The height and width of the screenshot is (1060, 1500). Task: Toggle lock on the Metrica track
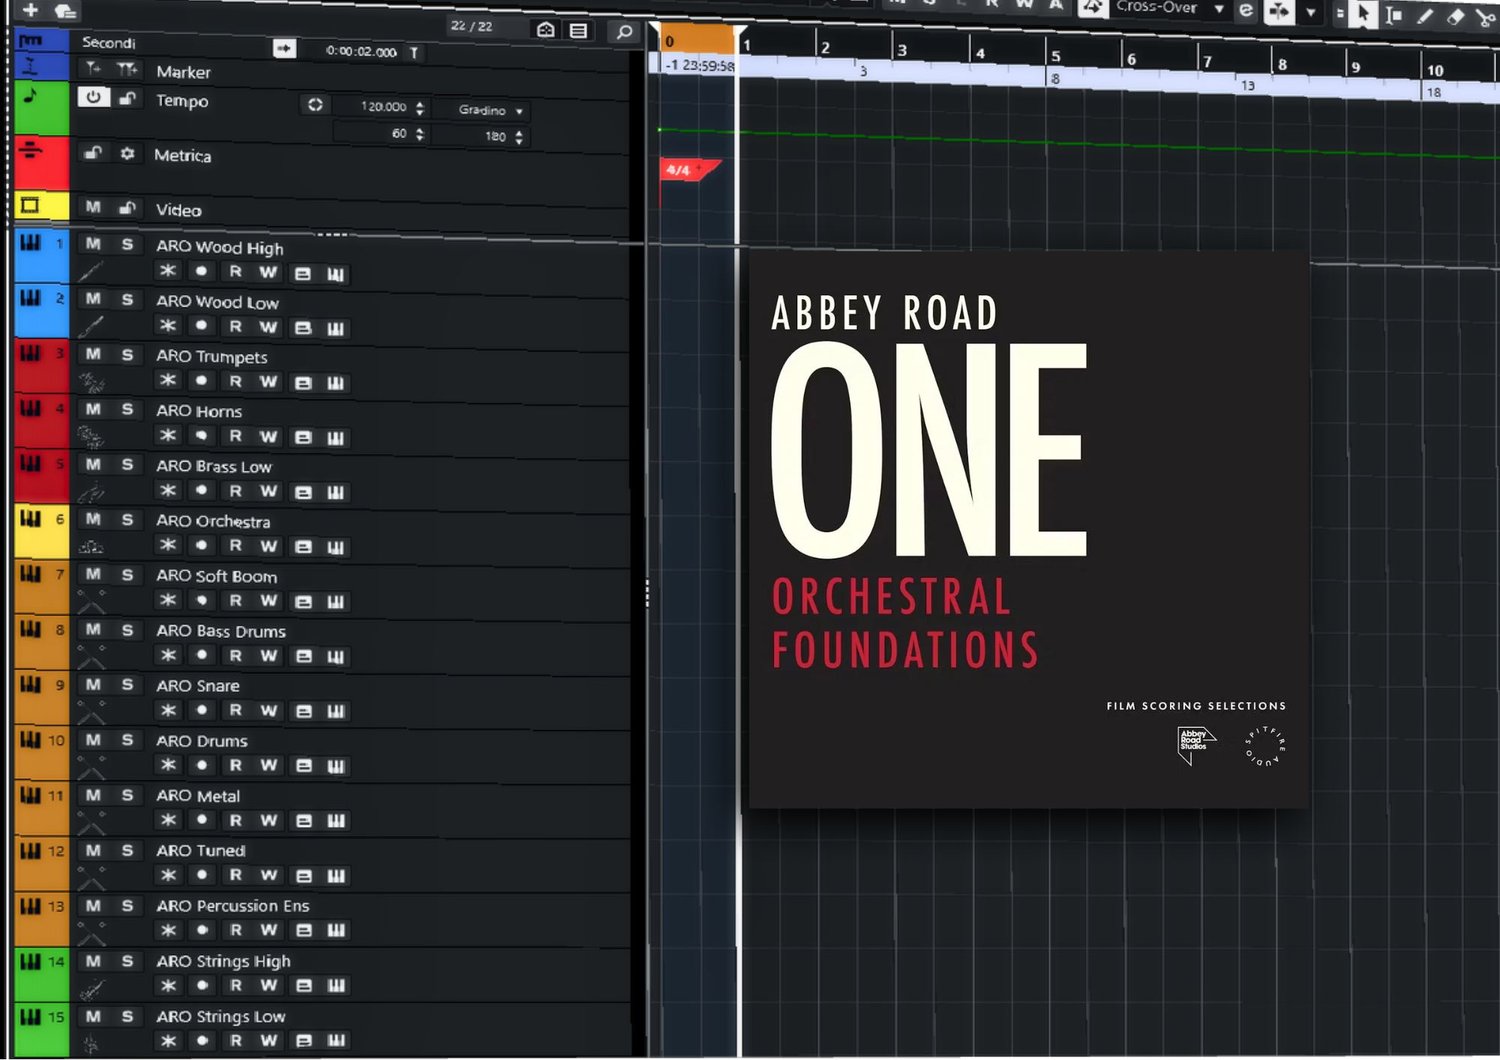[93, 152]
